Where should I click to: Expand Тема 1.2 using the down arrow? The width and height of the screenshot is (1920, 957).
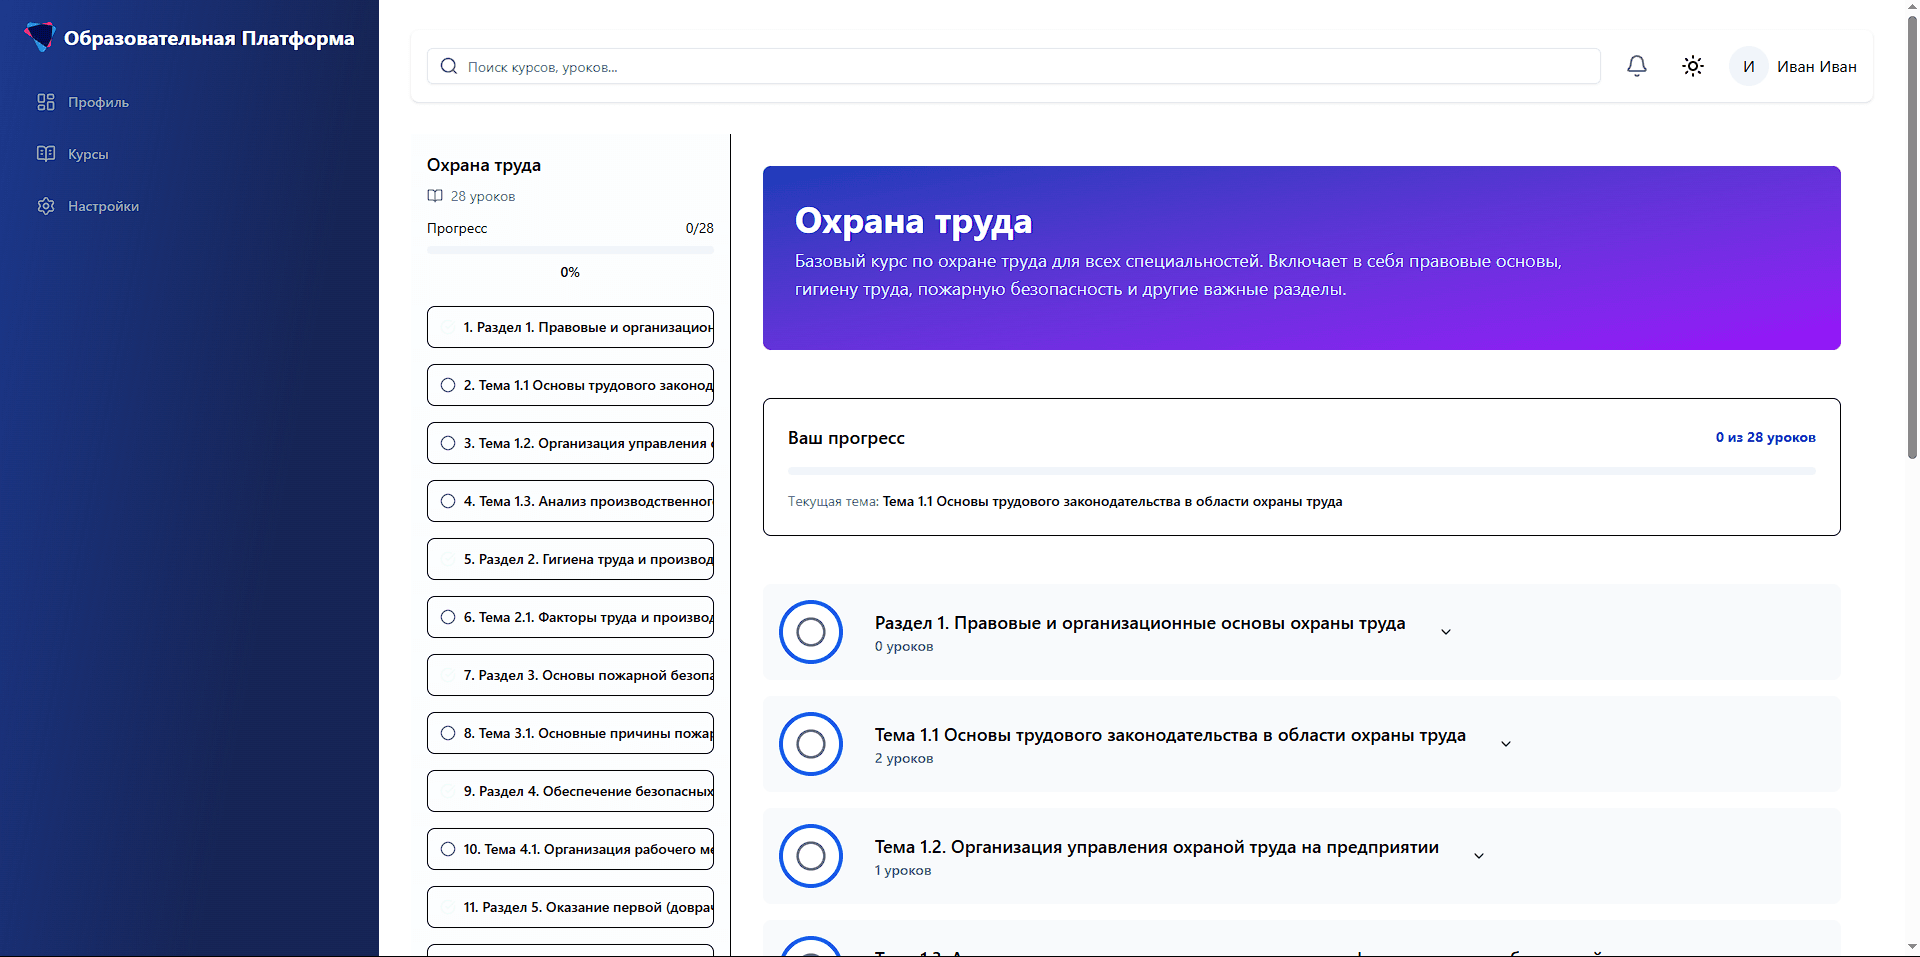click(1479, 856)
